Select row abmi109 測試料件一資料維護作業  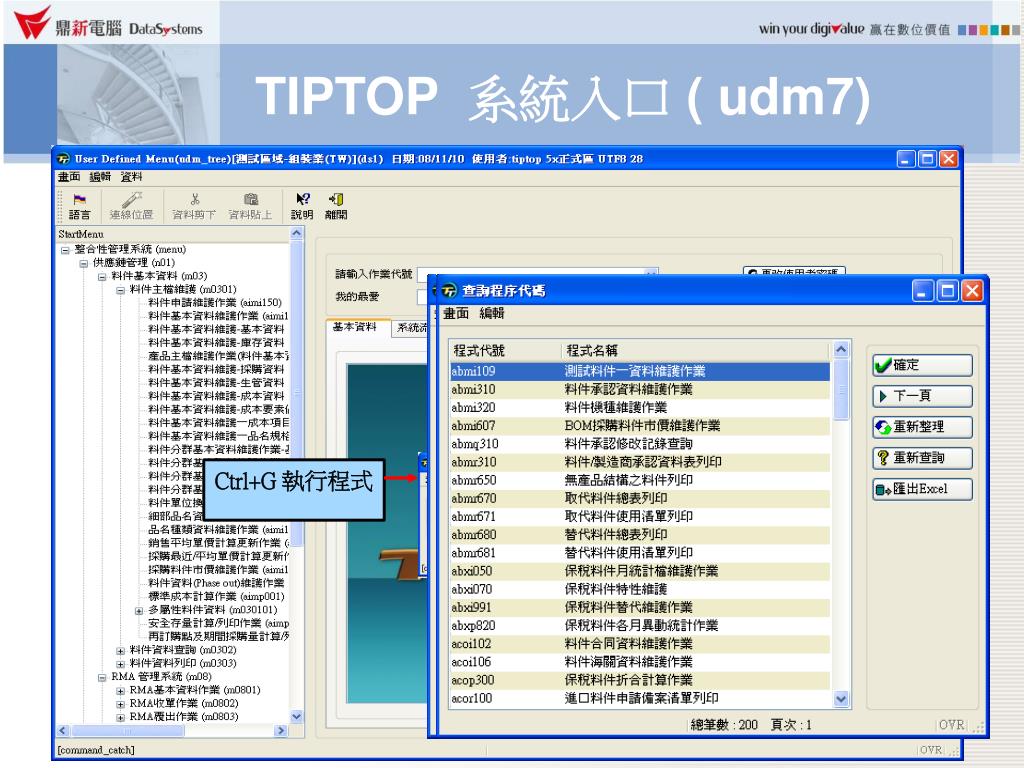pos(640,372)
